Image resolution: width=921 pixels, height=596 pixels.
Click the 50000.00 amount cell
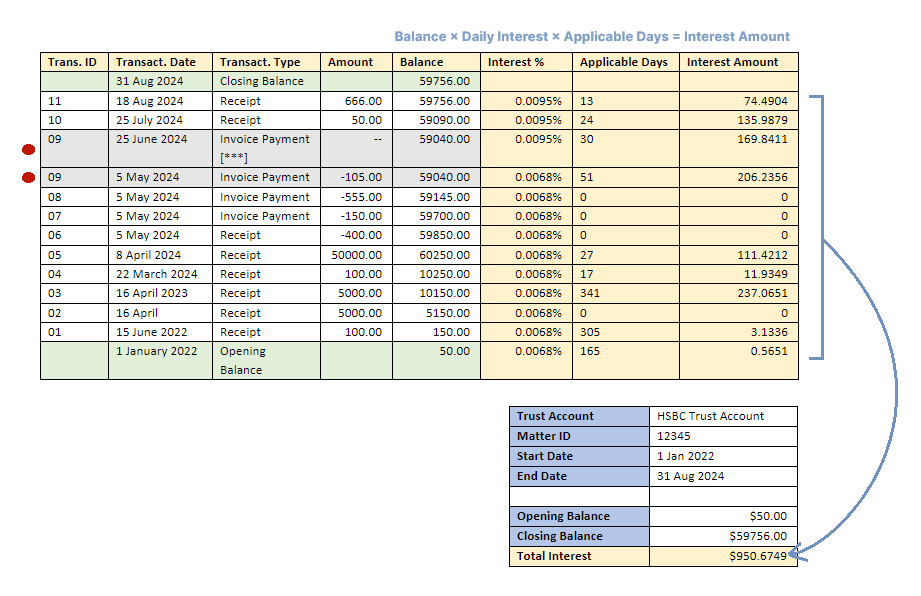click(357, 255)
